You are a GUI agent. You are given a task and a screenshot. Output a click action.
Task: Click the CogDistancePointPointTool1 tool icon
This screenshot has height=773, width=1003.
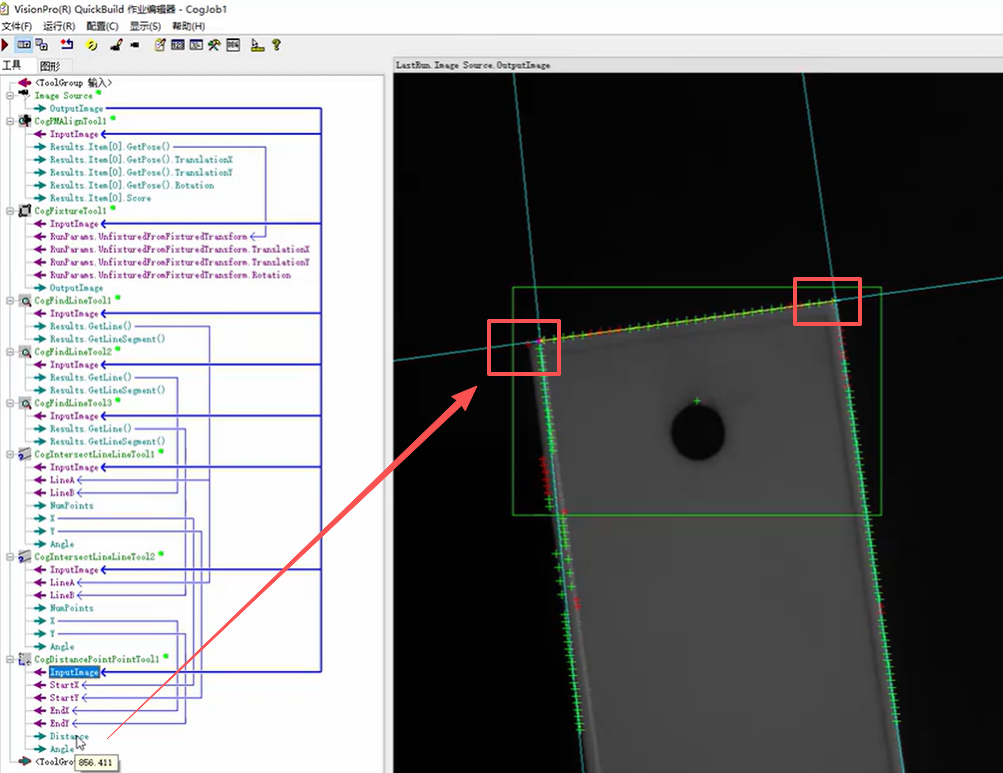[x=25, y=658]
